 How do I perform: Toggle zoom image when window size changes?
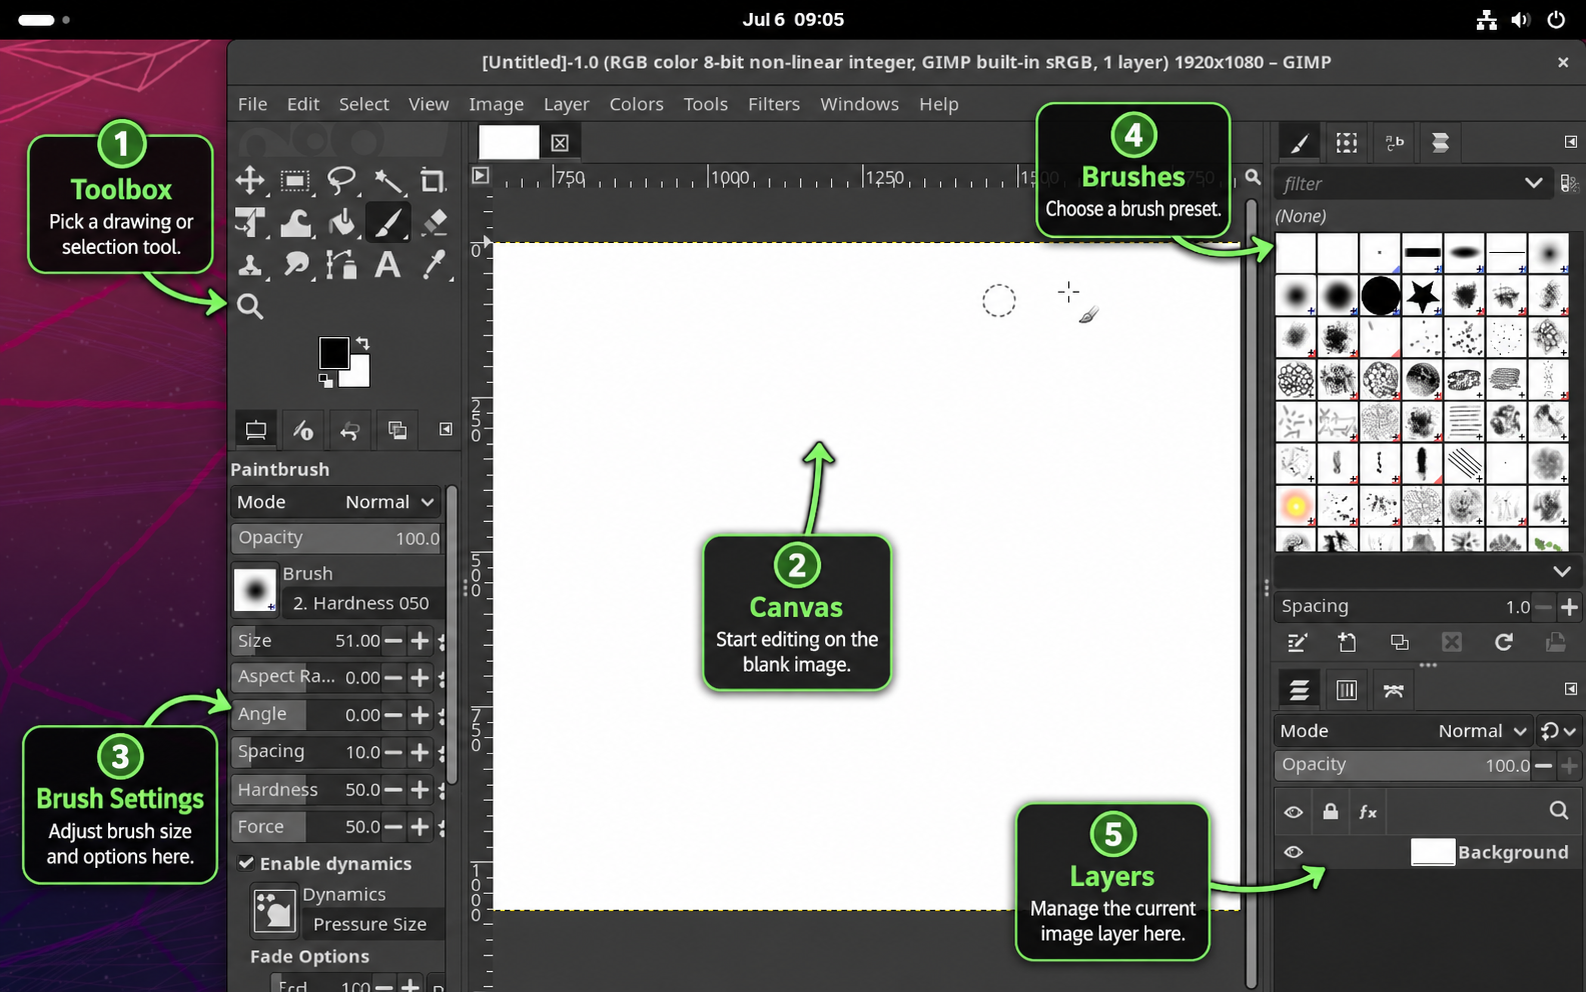coord(1252,177)
